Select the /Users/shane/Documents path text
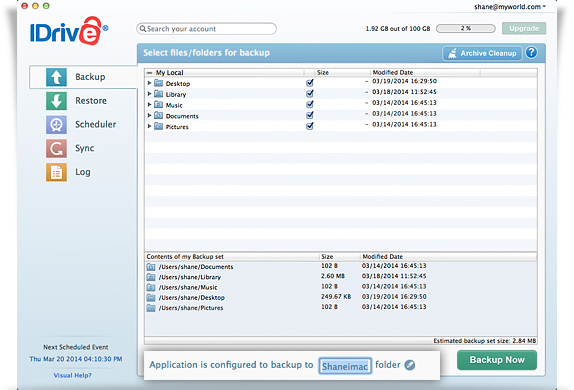Image resolution: width=574 pixels, height=390 pixels. (x=196, y=267)
